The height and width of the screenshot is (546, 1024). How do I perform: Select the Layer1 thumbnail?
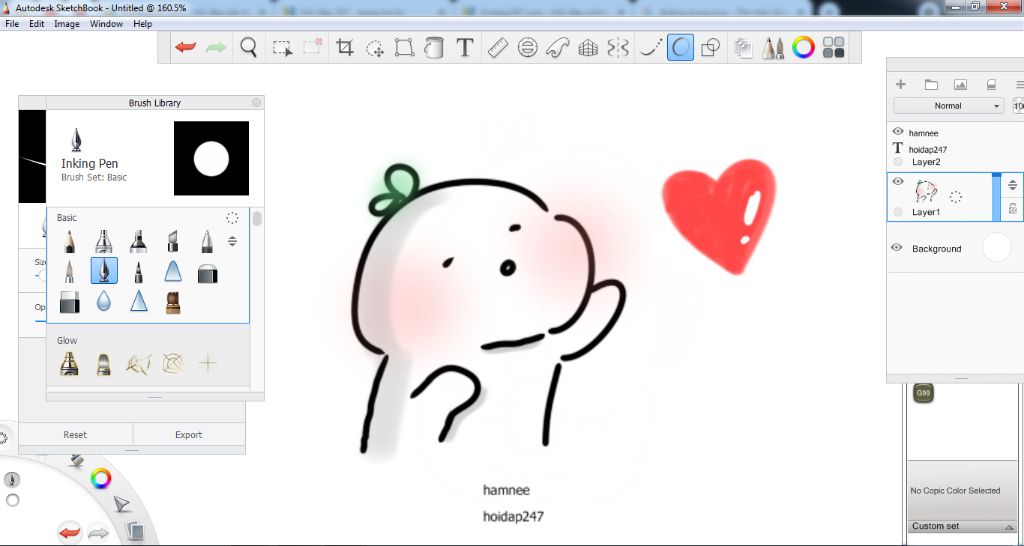click(926, 191)
